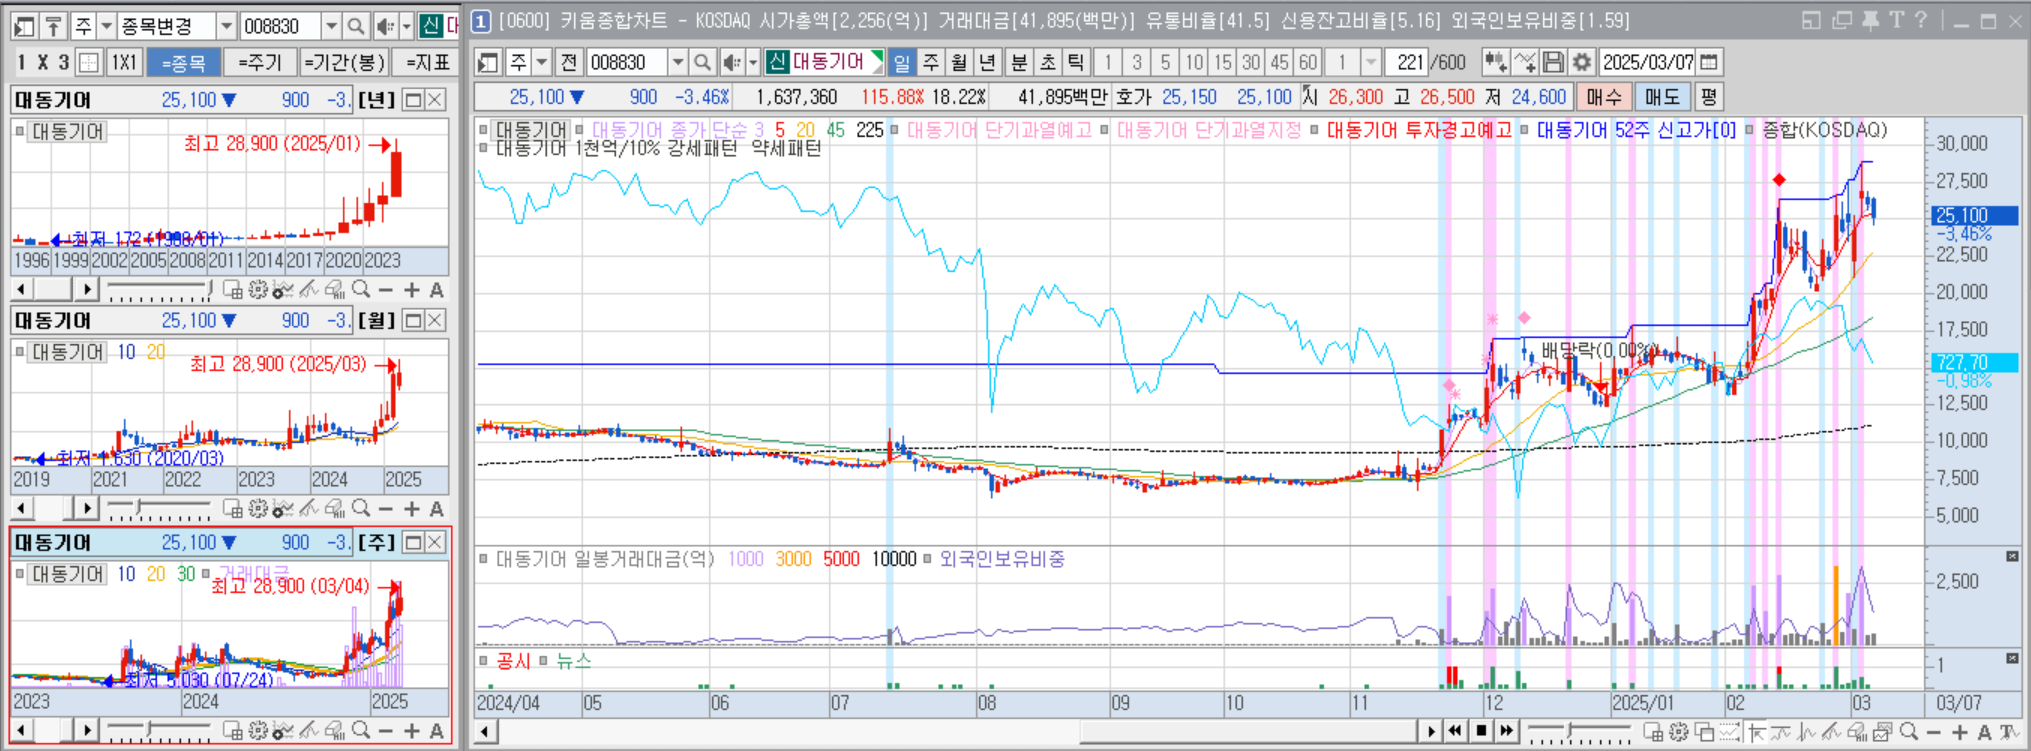2031x751 pixels.
Task: Select the 60 interval button
Action: click(x=1308, y=62)
